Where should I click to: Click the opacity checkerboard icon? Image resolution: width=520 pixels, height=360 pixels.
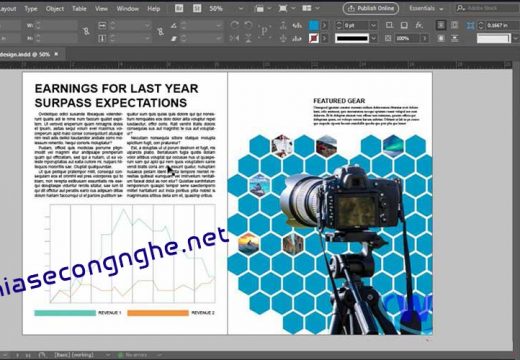pyautogui.click(x=388, y=39)
